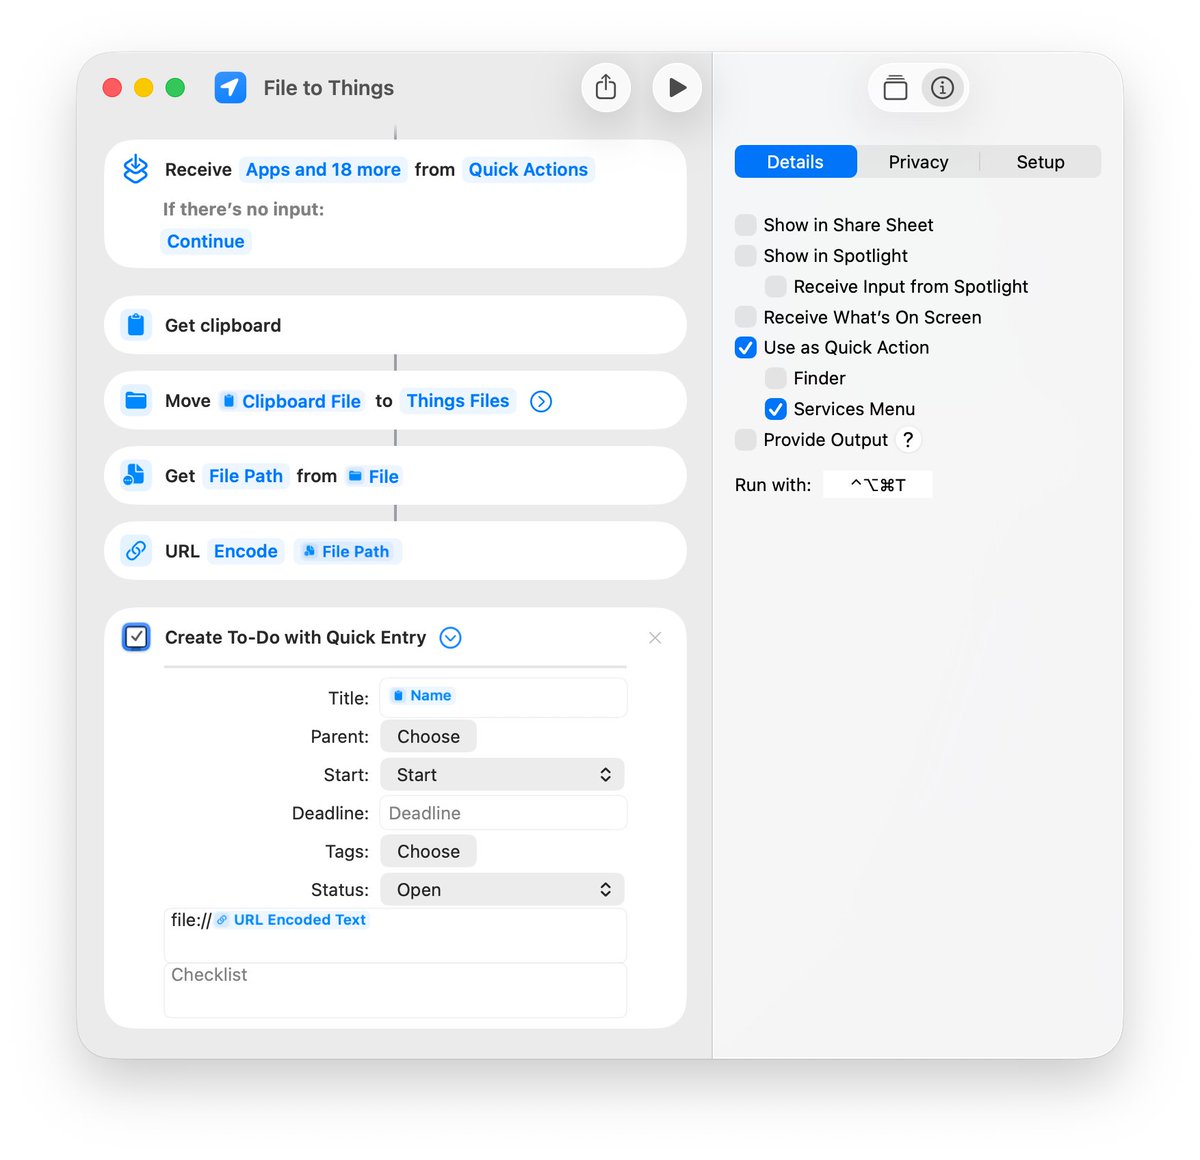Change the Continue no-input behavior

(206, 241)
